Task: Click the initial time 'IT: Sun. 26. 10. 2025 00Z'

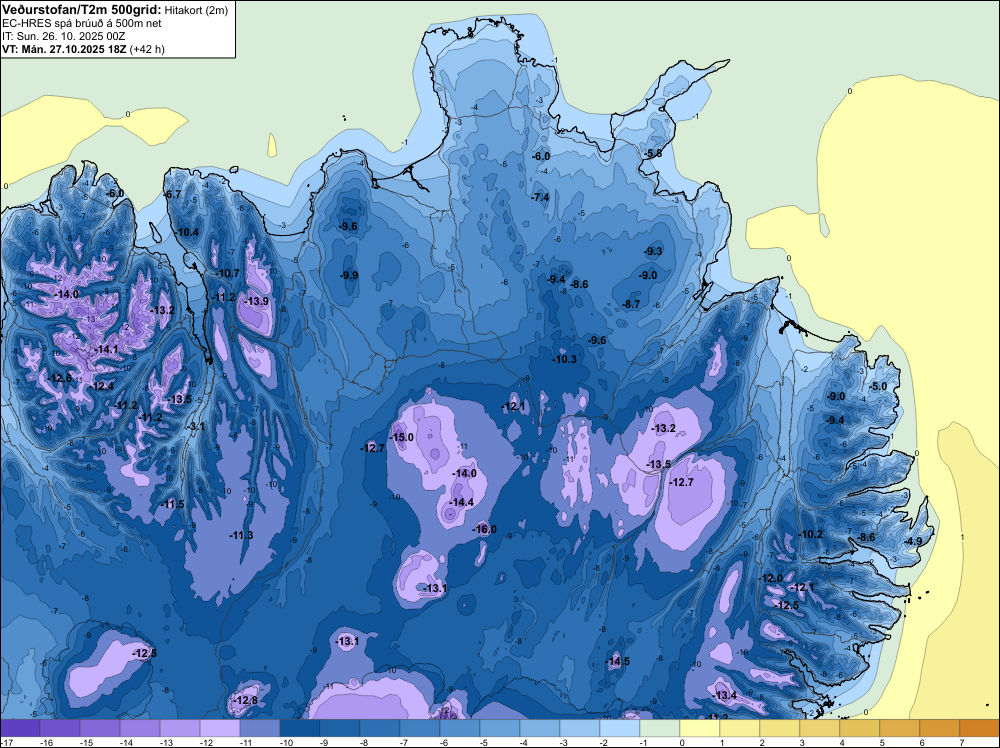Action: pyautogui.click(x=64, y=36)
